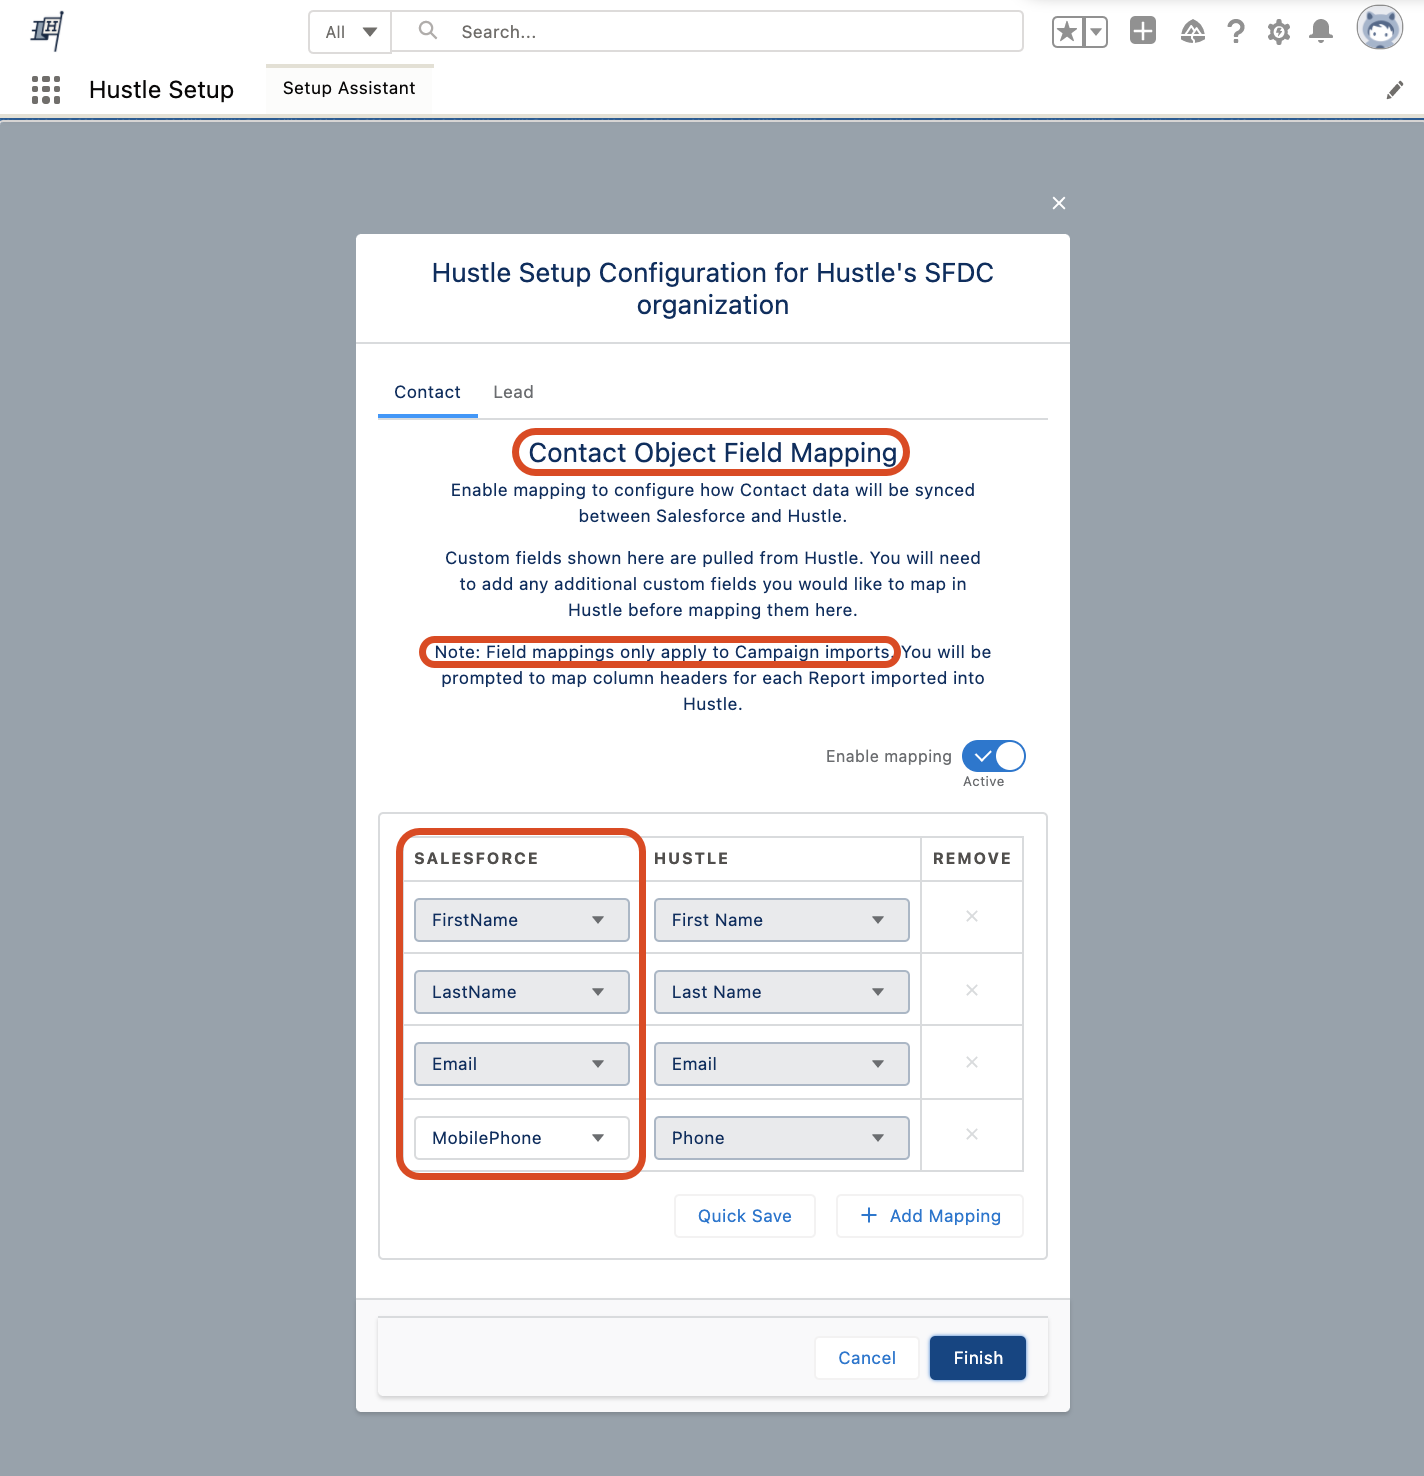Click Add Mapping button
This screenshot has height=1476, width=1424.
930,1216
